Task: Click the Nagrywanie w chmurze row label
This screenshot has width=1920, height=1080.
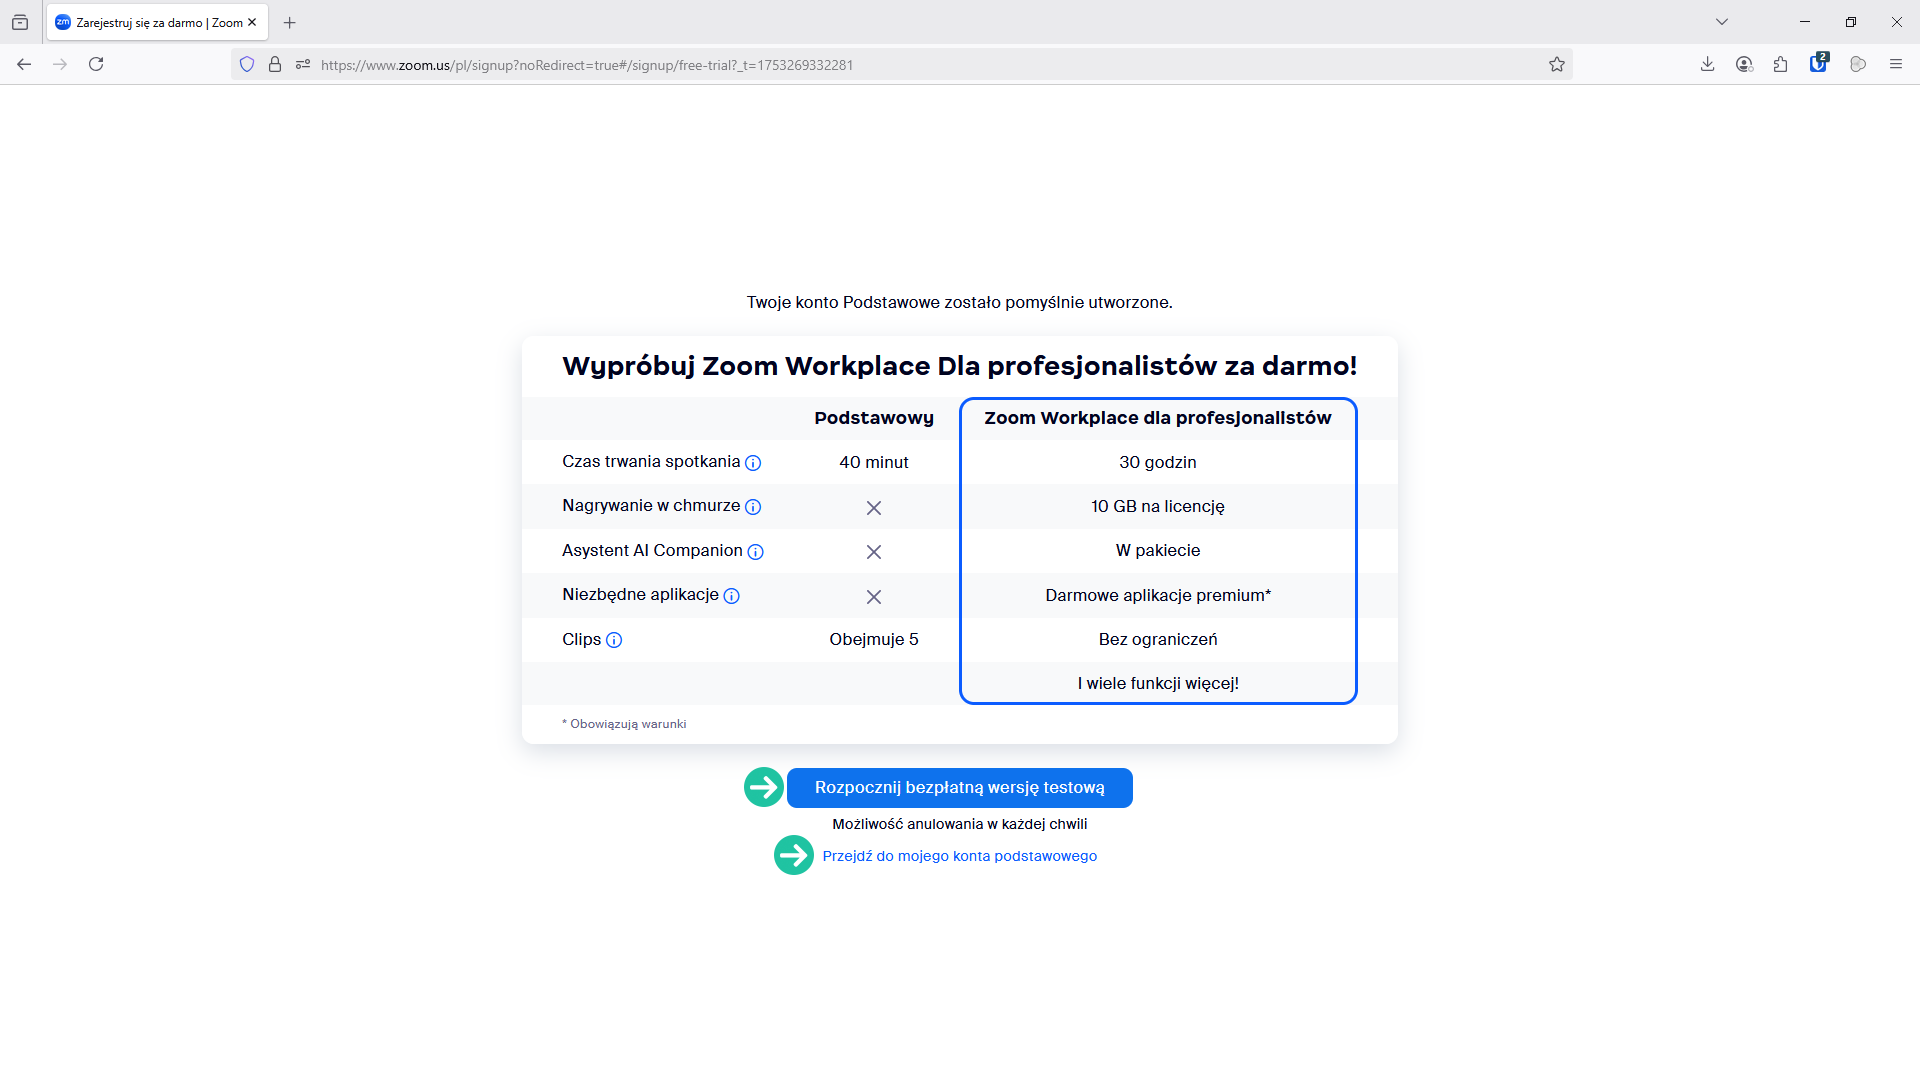Action: (x=651, y=506)
